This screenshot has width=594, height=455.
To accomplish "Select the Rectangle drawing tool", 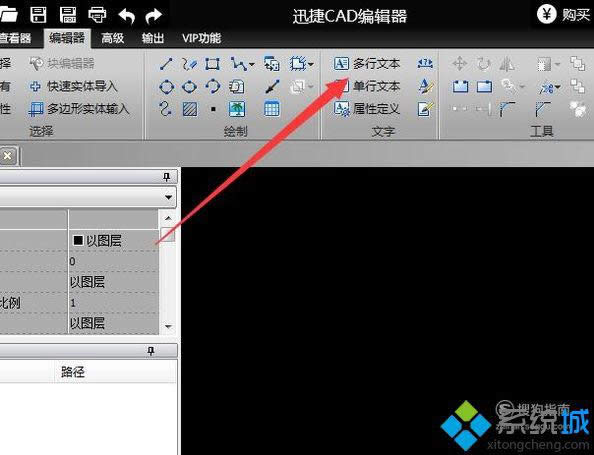I will pyautogui.click(x=212, y=64).
